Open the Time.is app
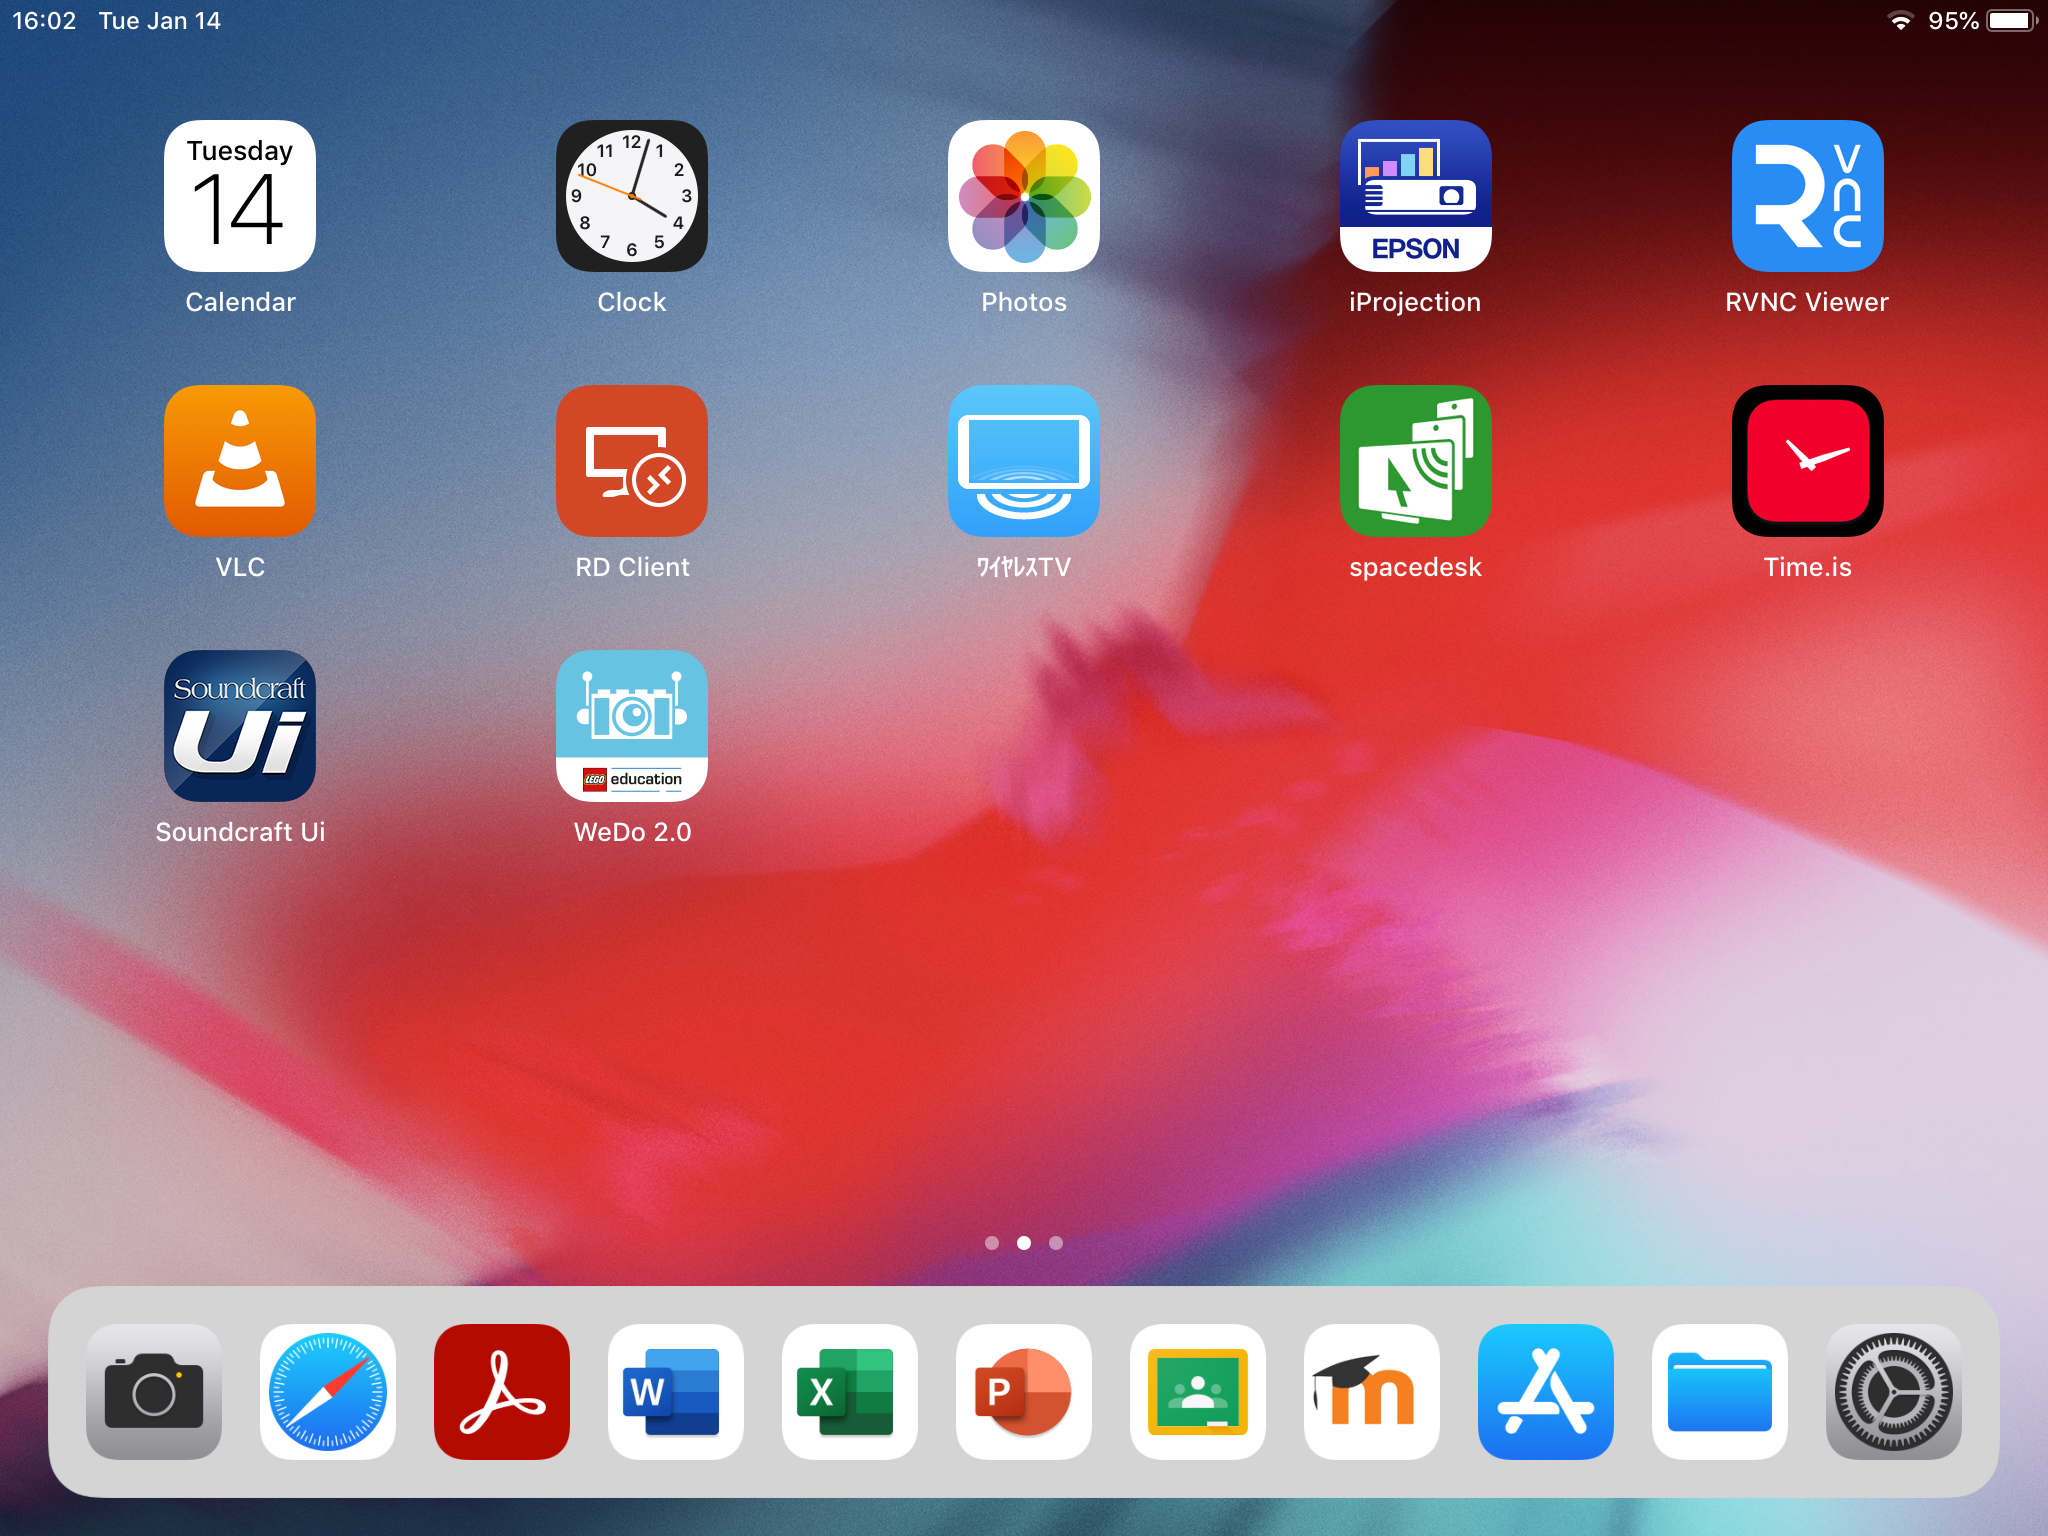 (1808, 461)
